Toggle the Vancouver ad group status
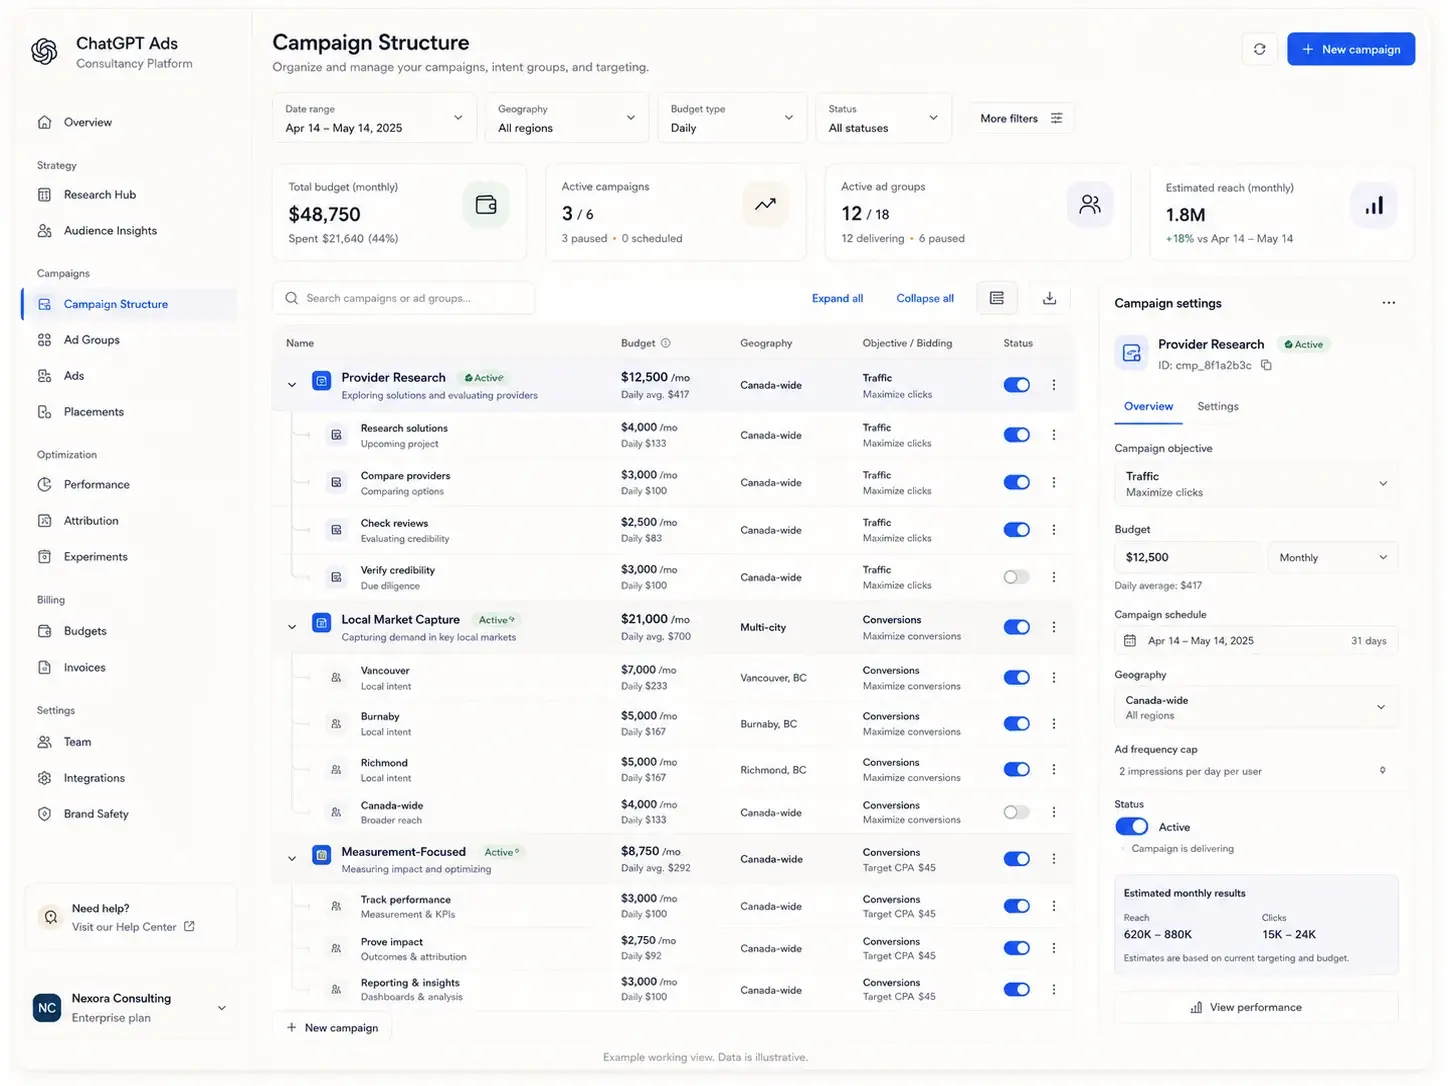Screen dimensions: 1448x1086 pos(1017,678)
